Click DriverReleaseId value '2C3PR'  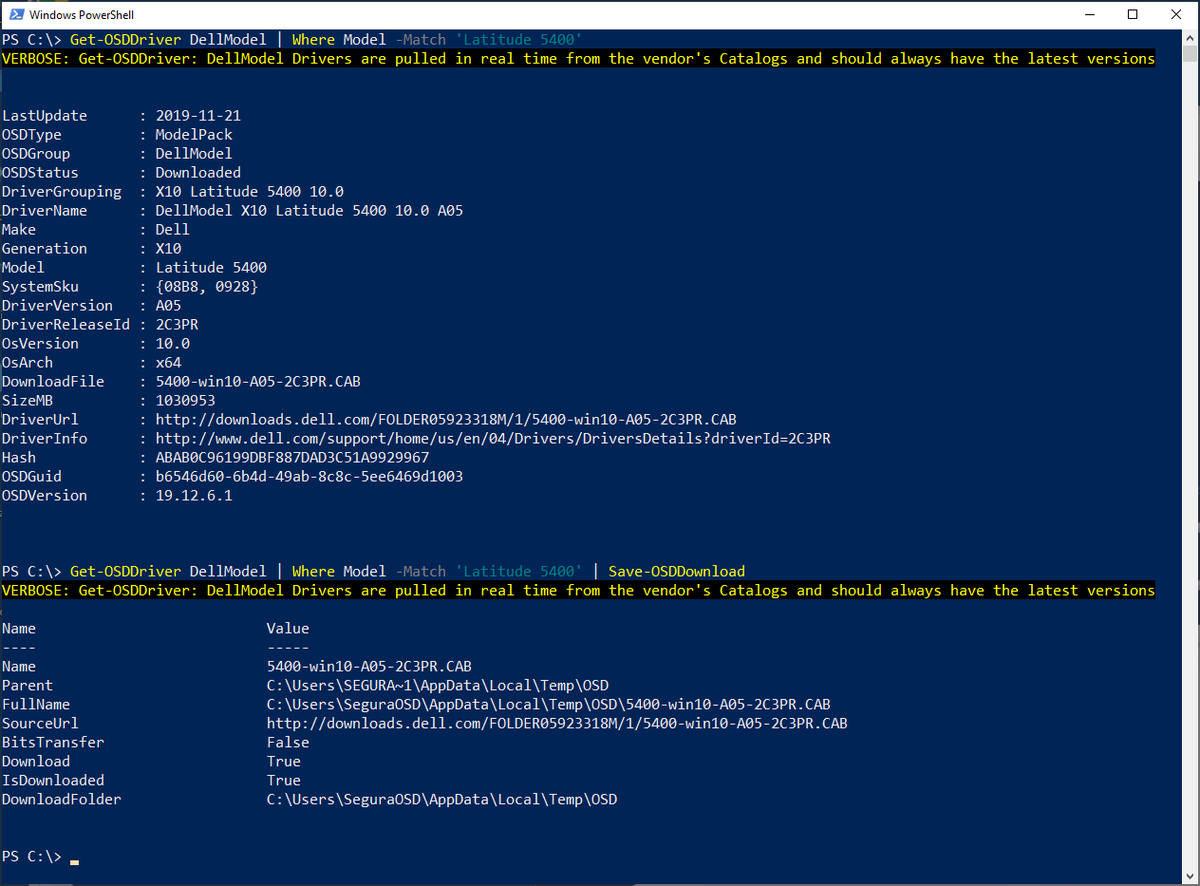177,324
